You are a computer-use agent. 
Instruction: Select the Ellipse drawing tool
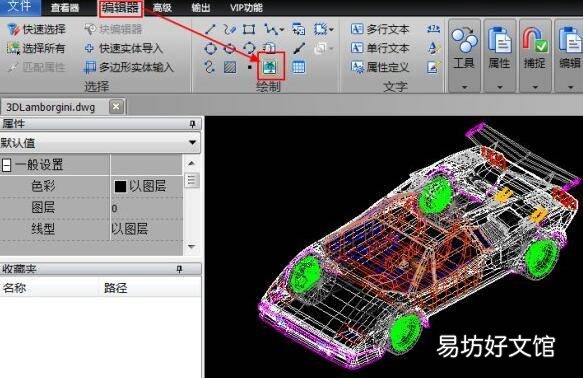pos(230,48)
